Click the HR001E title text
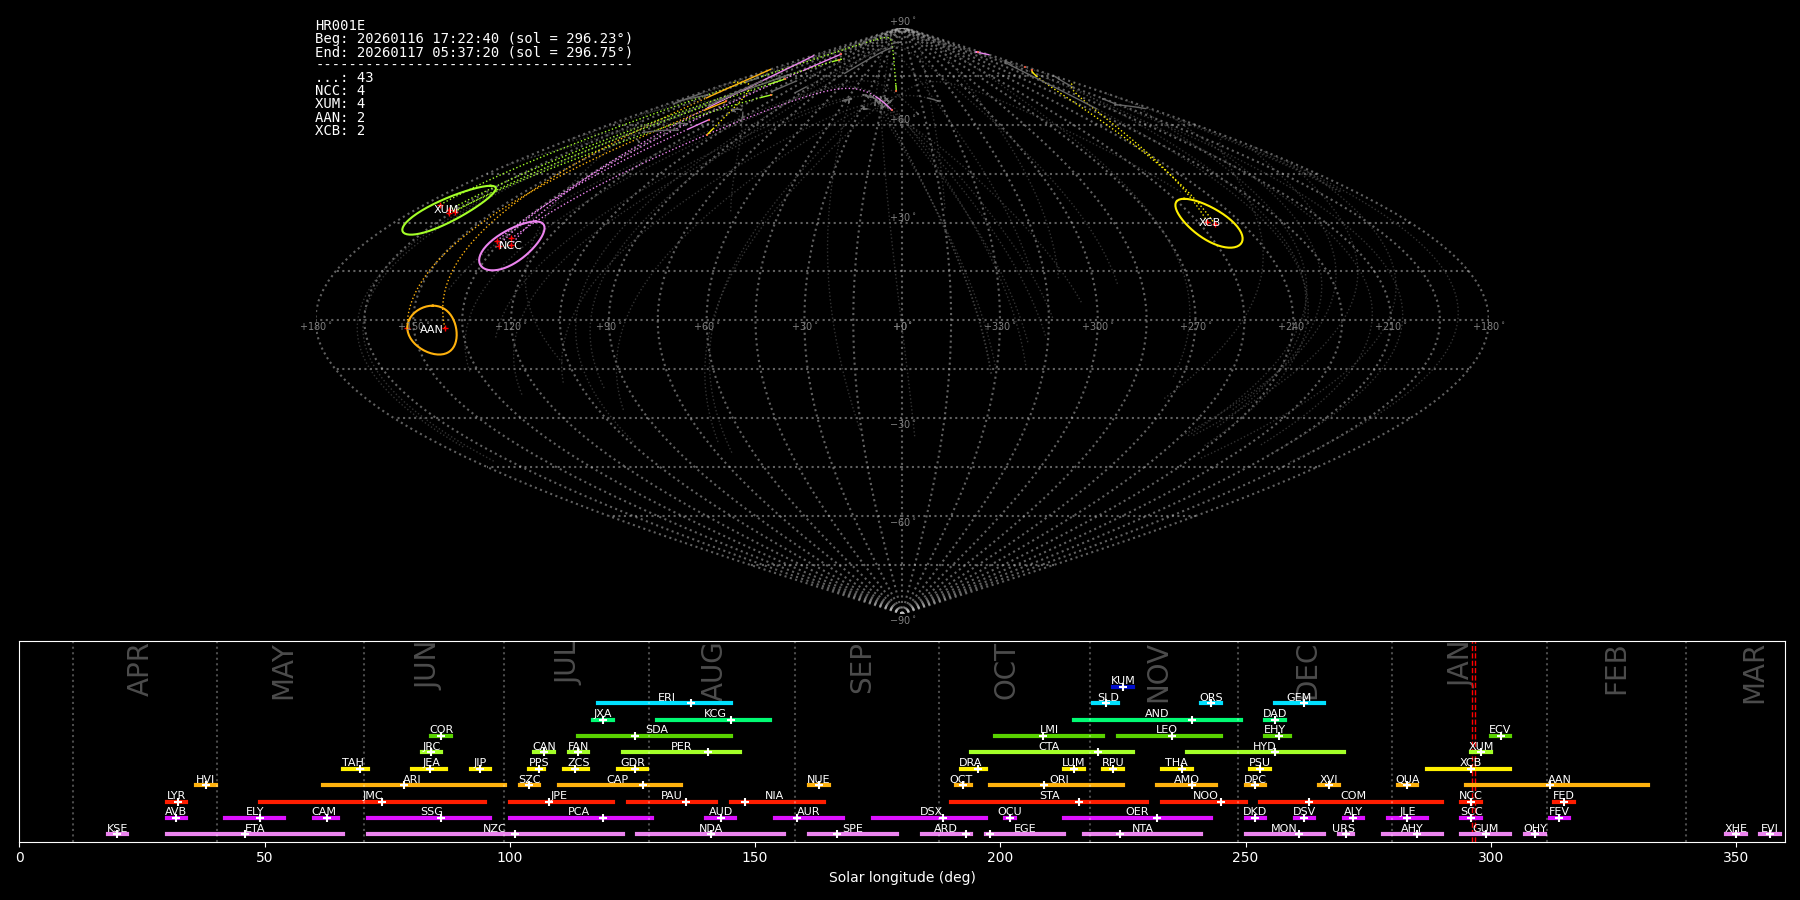 (x=340, y=25)
